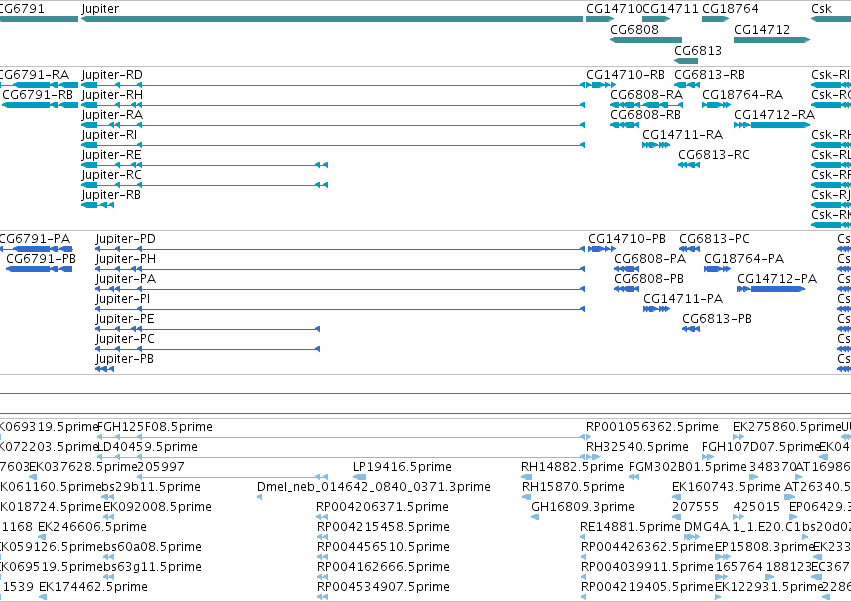Click EST label EK275860.5prime

coord(786,427)
